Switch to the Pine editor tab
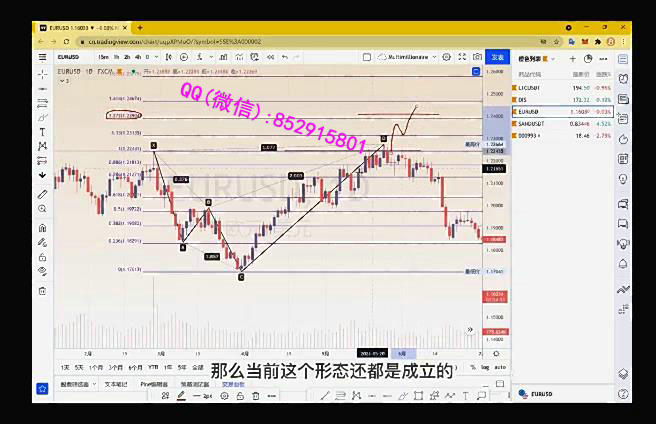This screenshot has width=656, height=424. click(x=154, y=384)
